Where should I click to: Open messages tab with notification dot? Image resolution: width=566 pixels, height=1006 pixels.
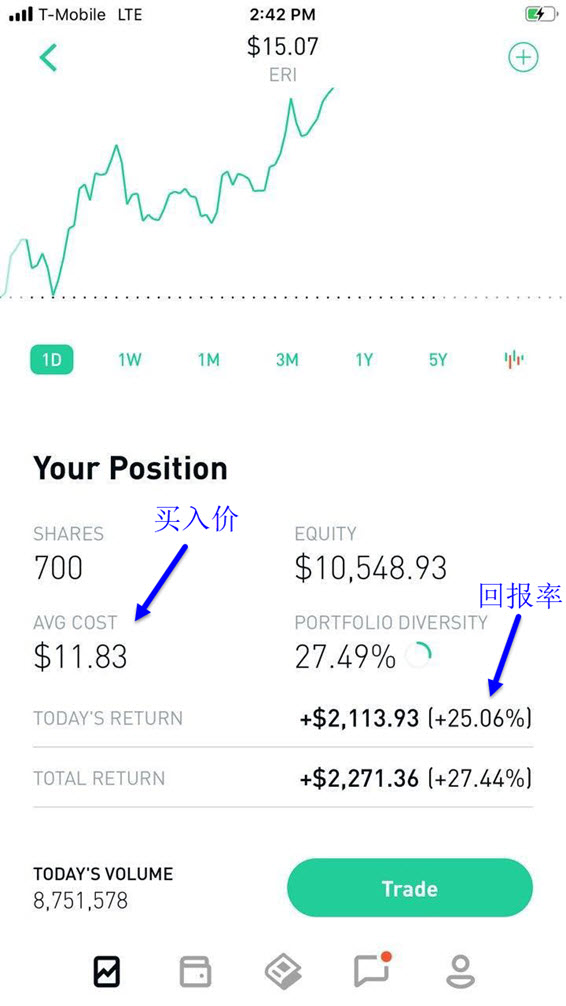[x=372, y=969]
